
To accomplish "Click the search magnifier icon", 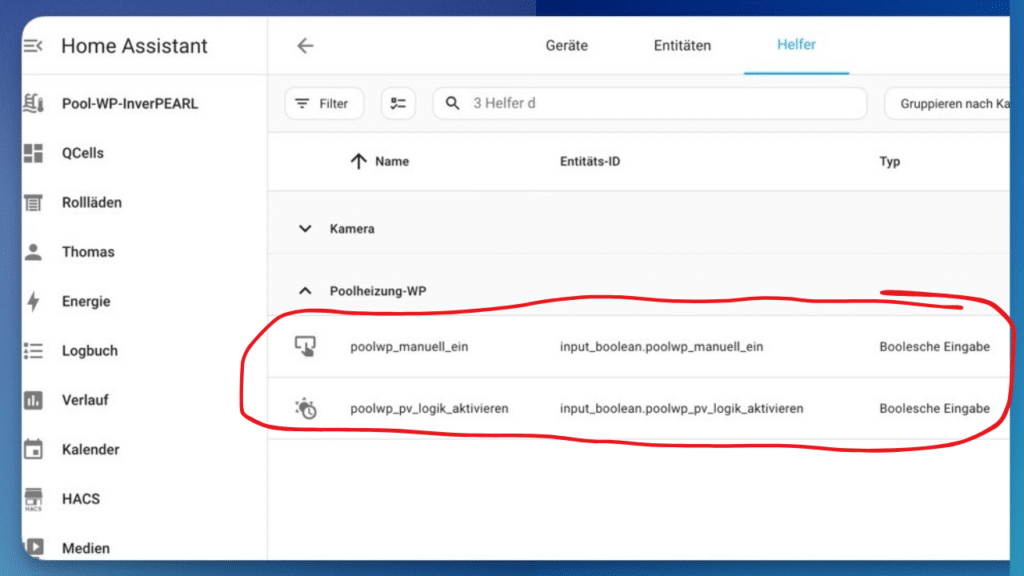I will click(x=452, y=103).
